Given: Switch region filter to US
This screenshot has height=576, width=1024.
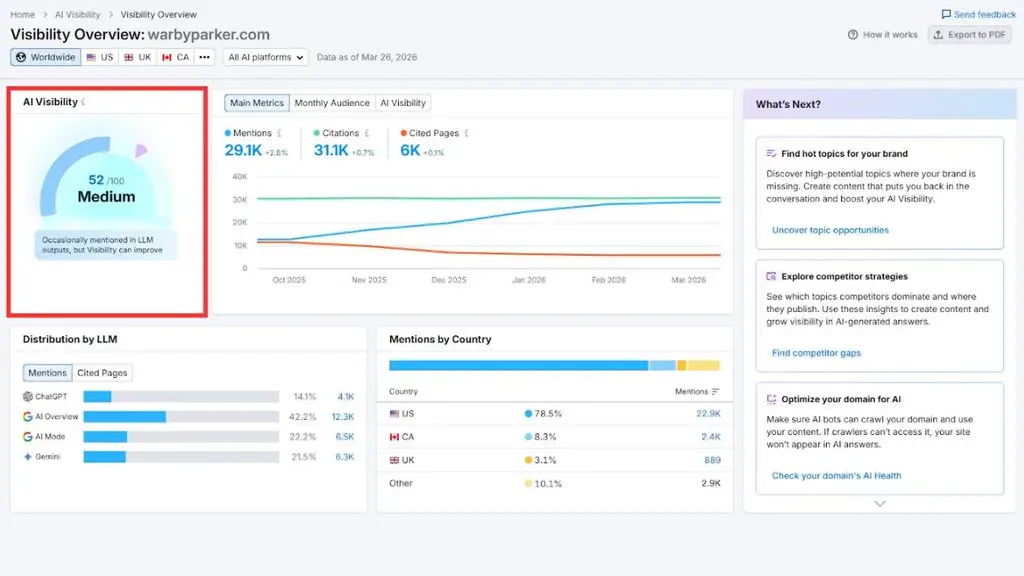Looking at the screenshot, I should coord(100,57).
